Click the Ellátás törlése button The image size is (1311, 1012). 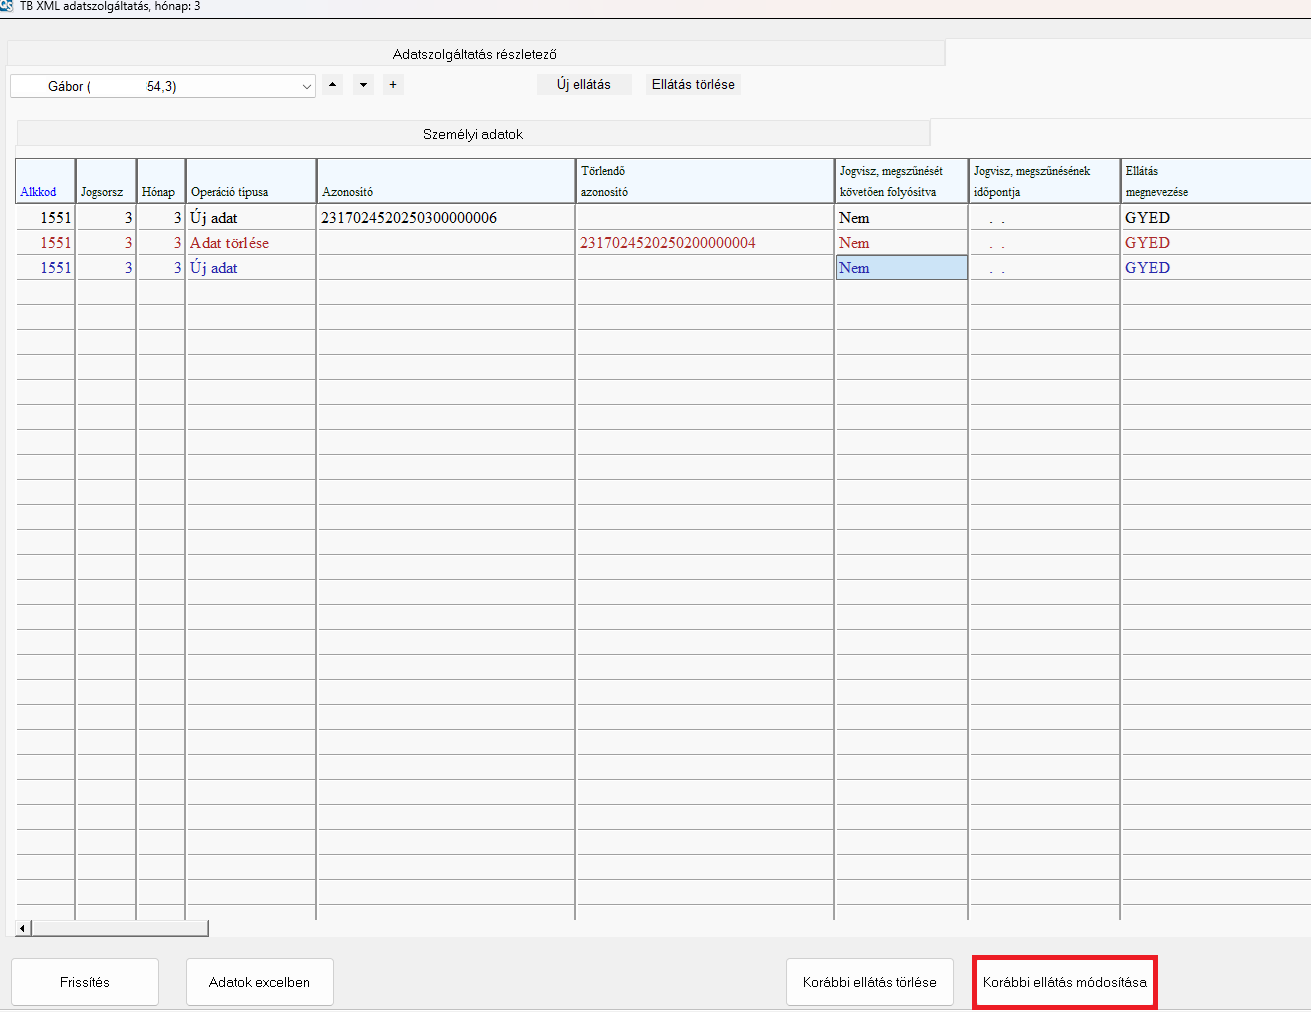click(x=693, y=85)
